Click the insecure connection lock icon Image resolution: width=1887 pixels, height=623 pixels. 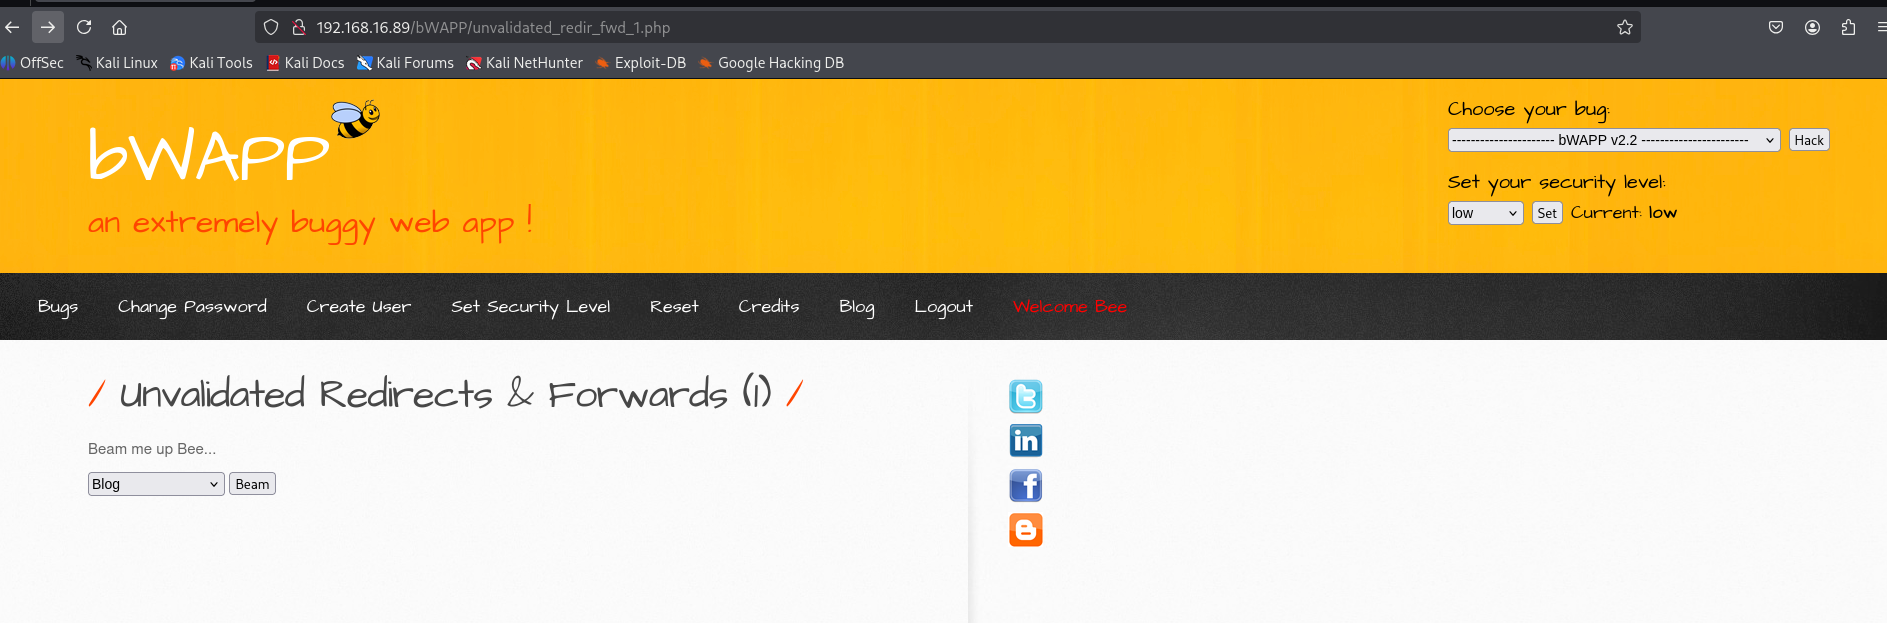(x=298, y=27)
